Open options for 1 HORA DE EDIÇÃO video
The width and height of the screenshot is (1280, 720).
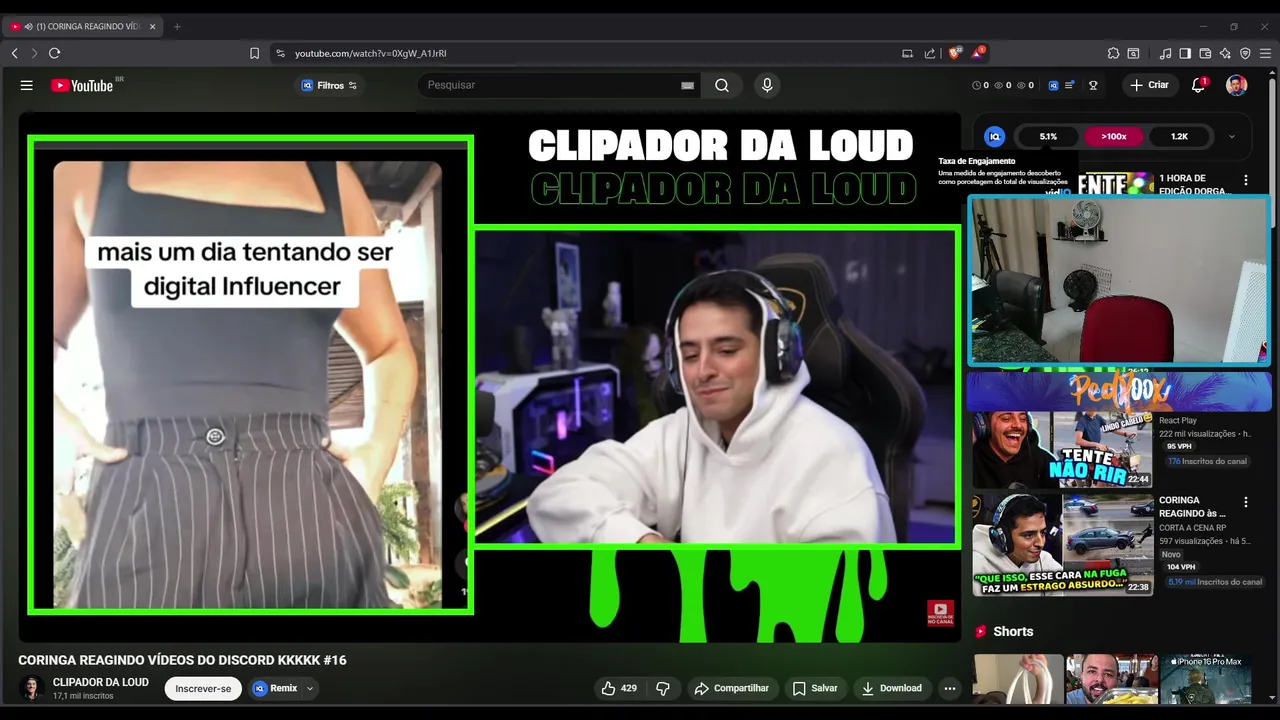[x=1245, y=180]
